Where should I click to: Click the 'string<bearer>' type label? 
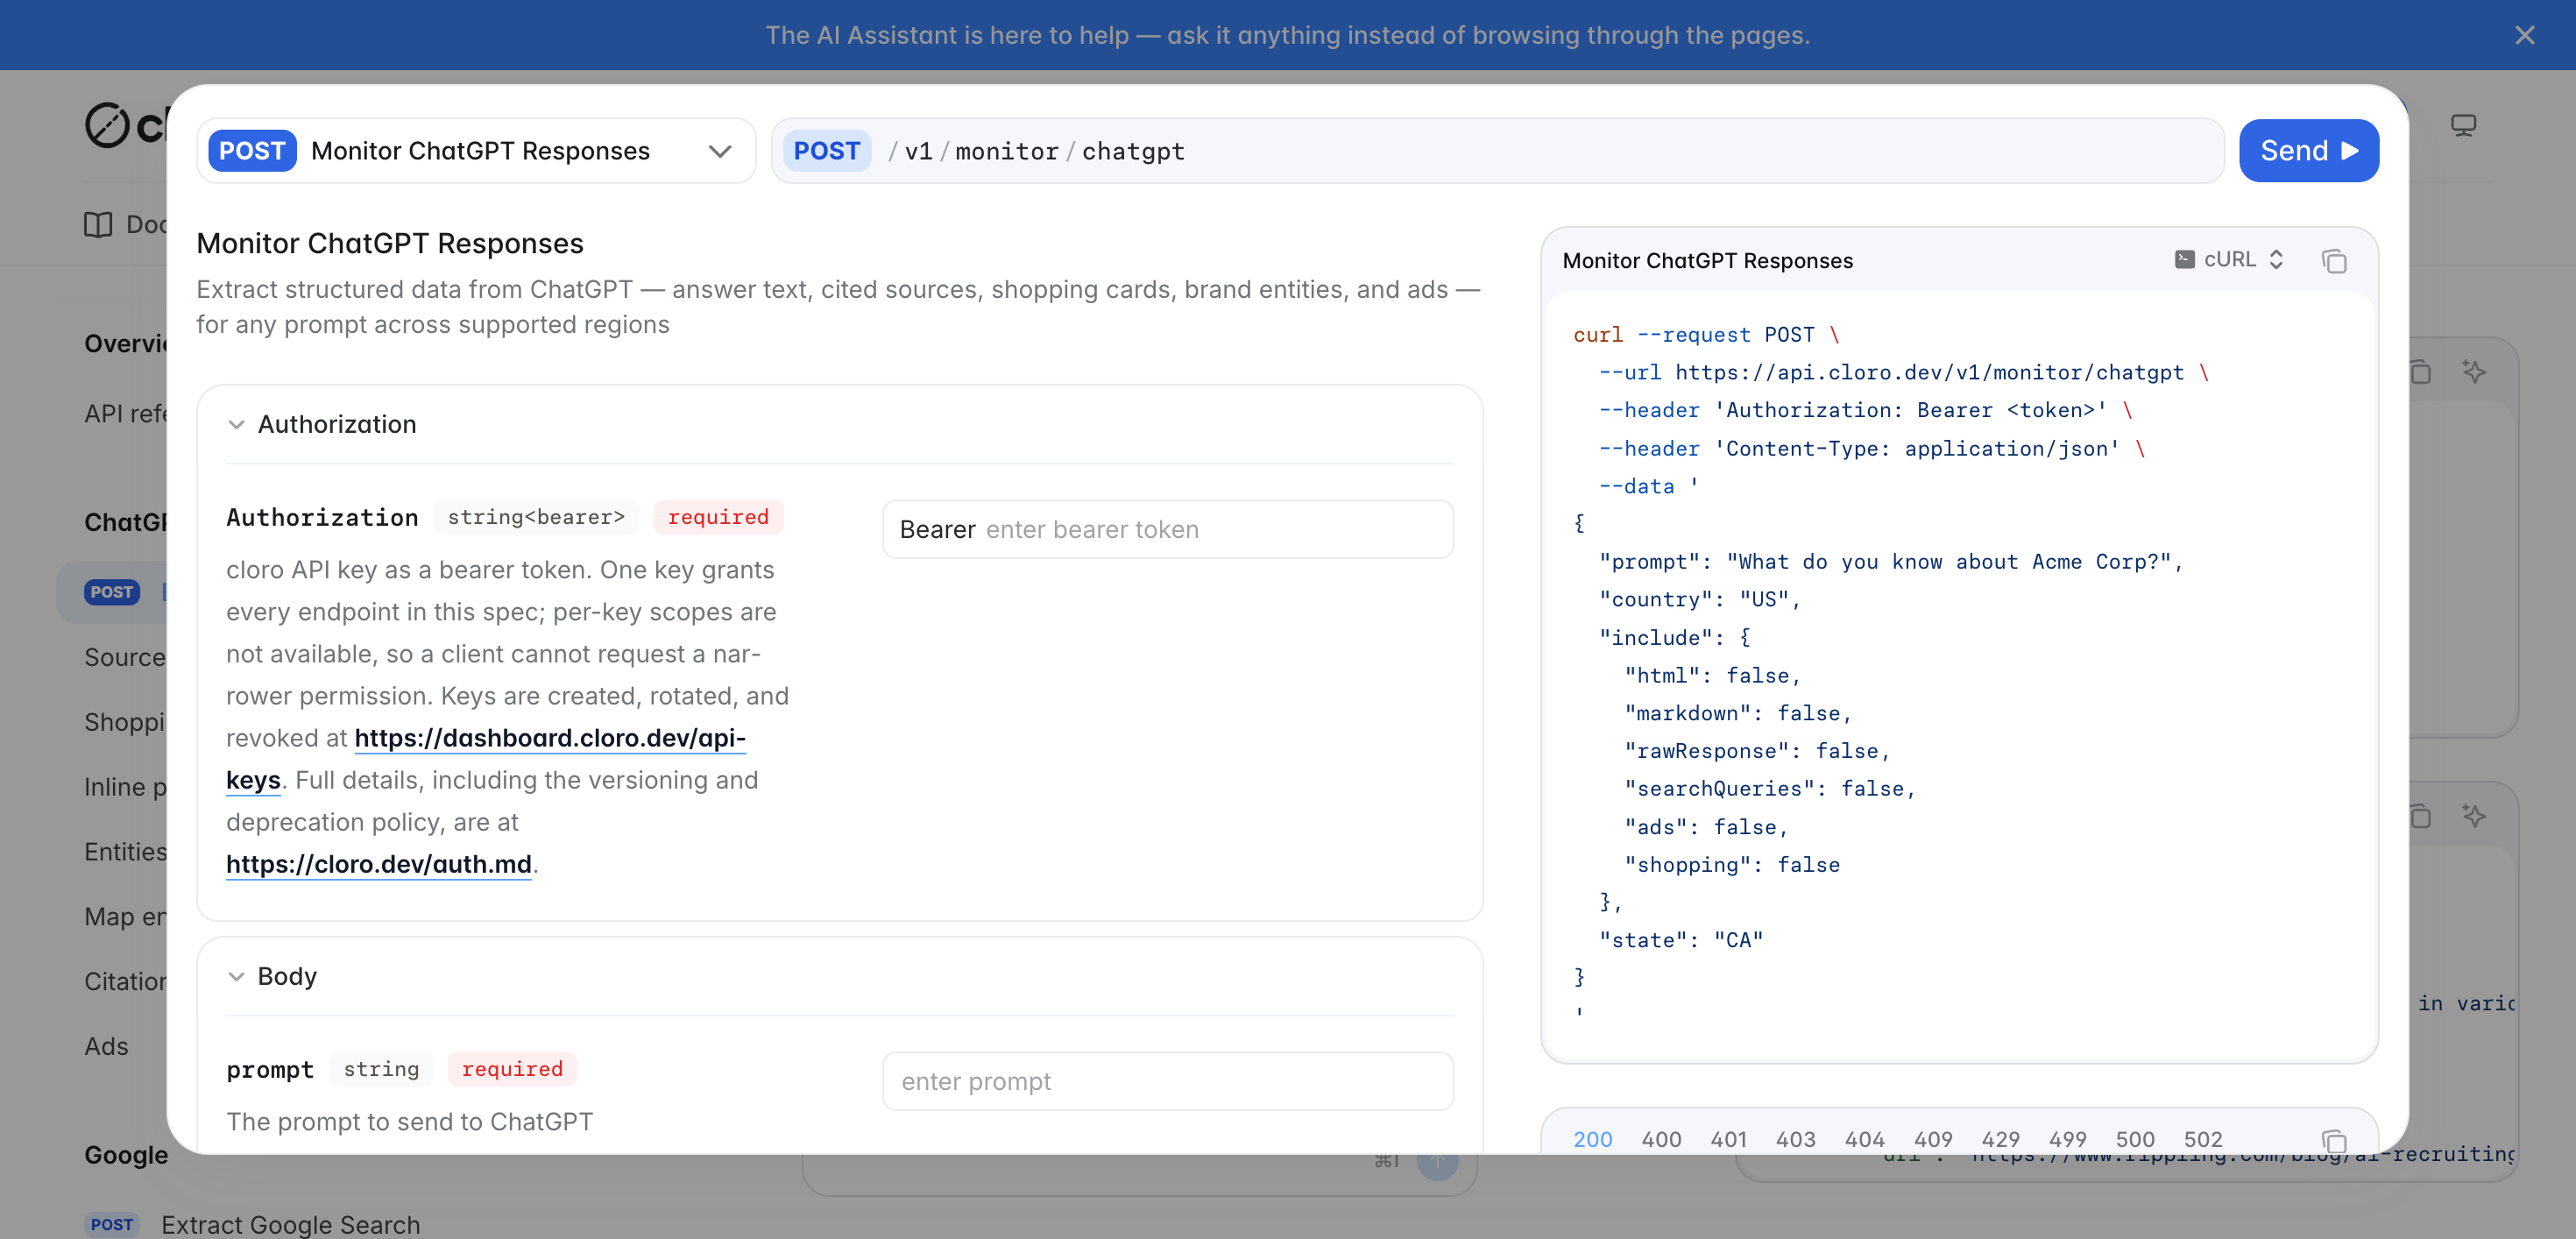pyautogui.click(x=536, y=517)
